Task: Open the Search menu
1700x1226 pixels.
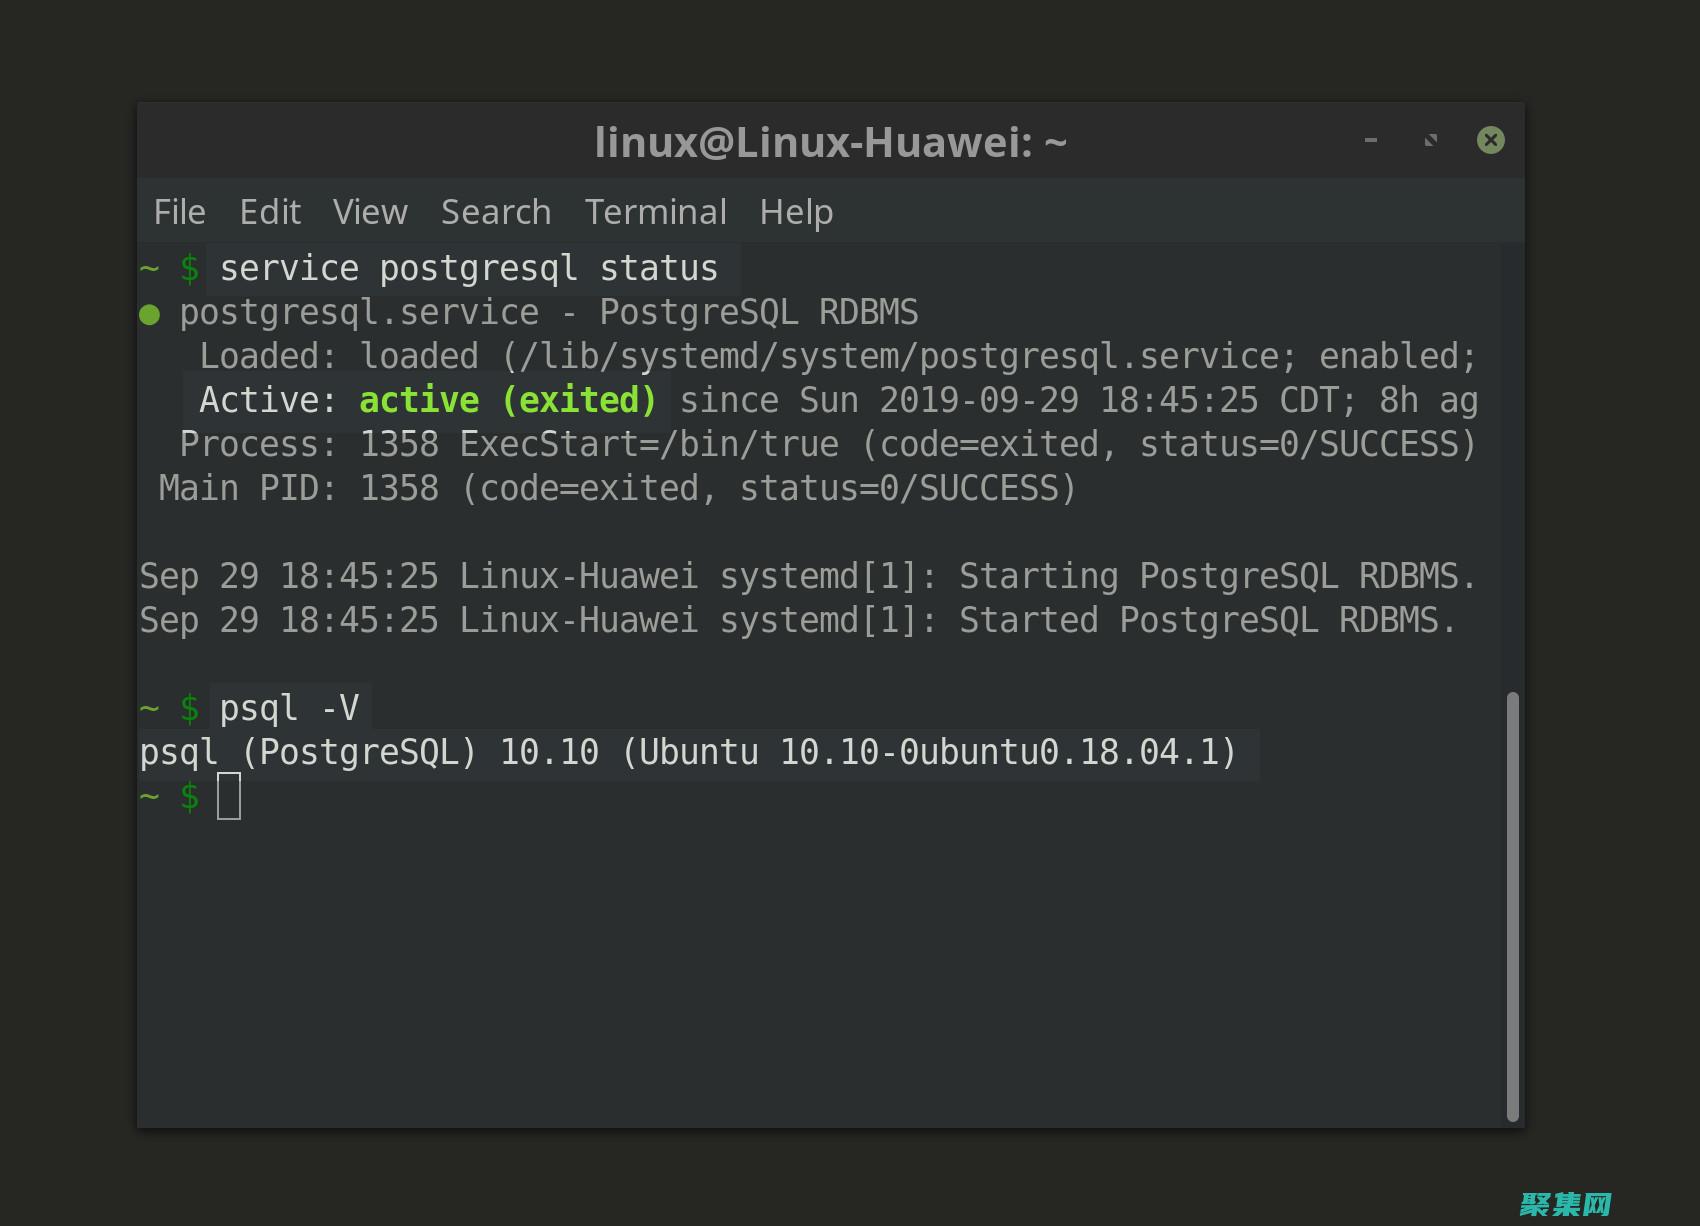Action: (496, 212)
